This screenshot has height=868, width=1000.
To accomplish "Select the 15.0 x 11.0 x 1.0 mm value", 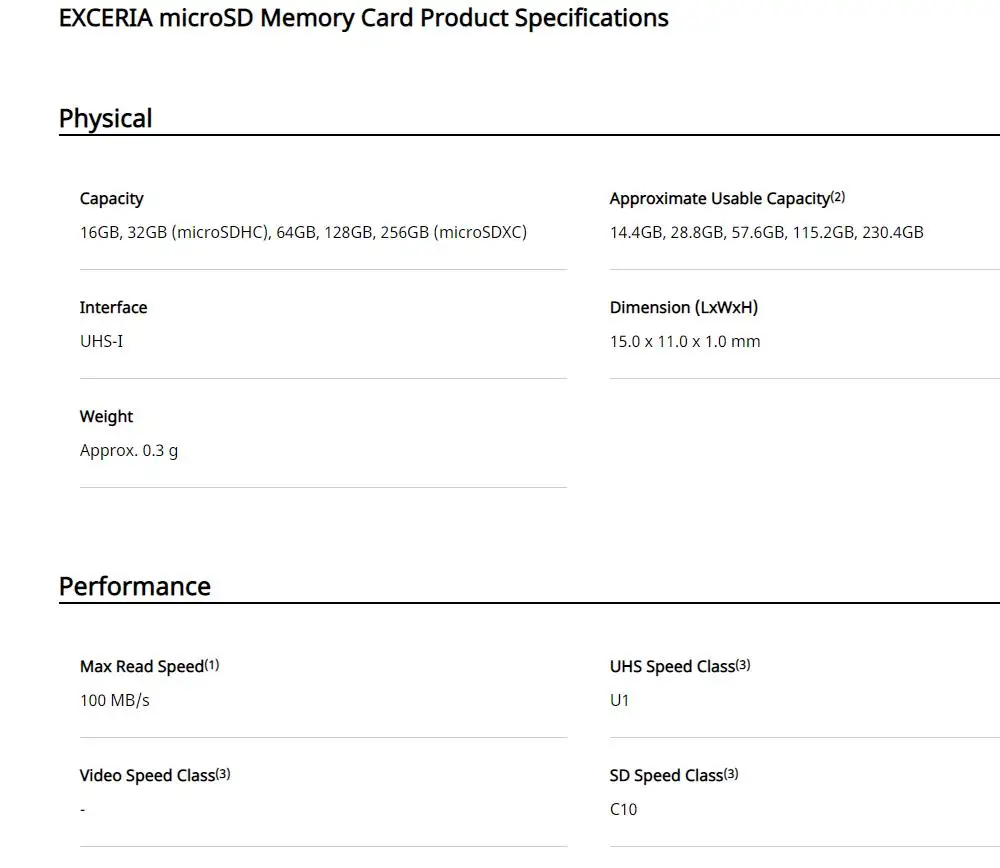I will [x=685, y=341].
